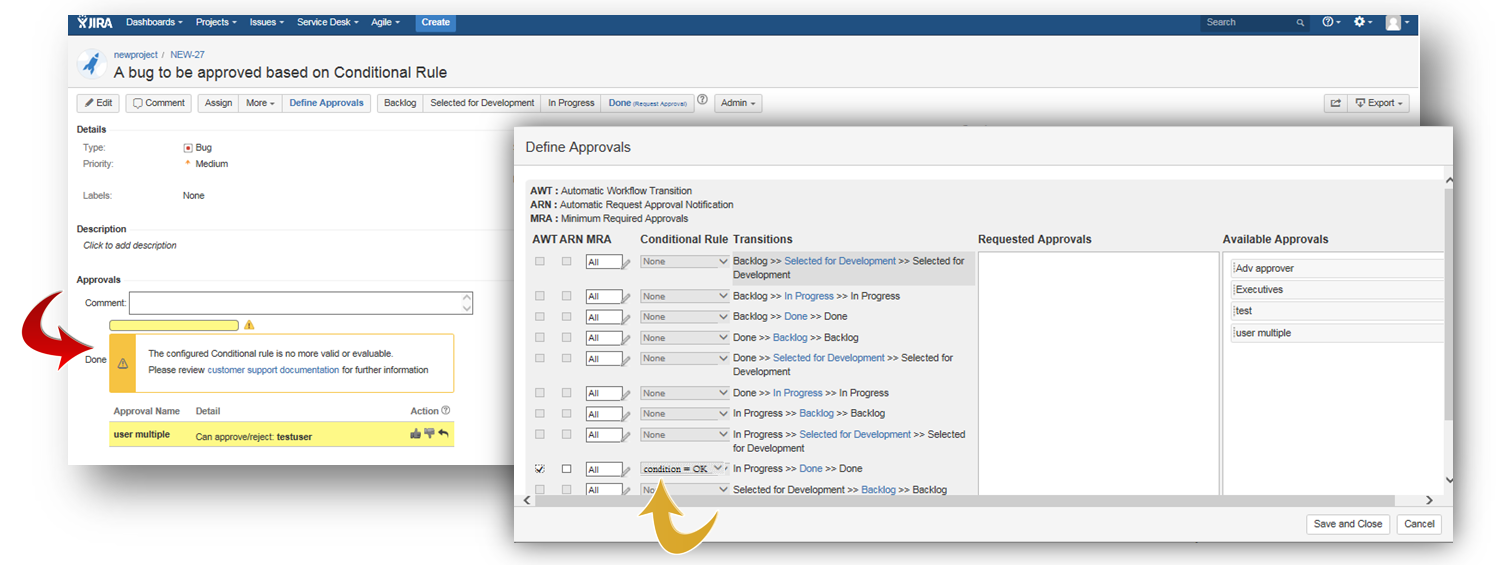Click the help icon next to Action
Image resolution: width=1496 pixels, height=565 pixels.
[x=446, y=411]
